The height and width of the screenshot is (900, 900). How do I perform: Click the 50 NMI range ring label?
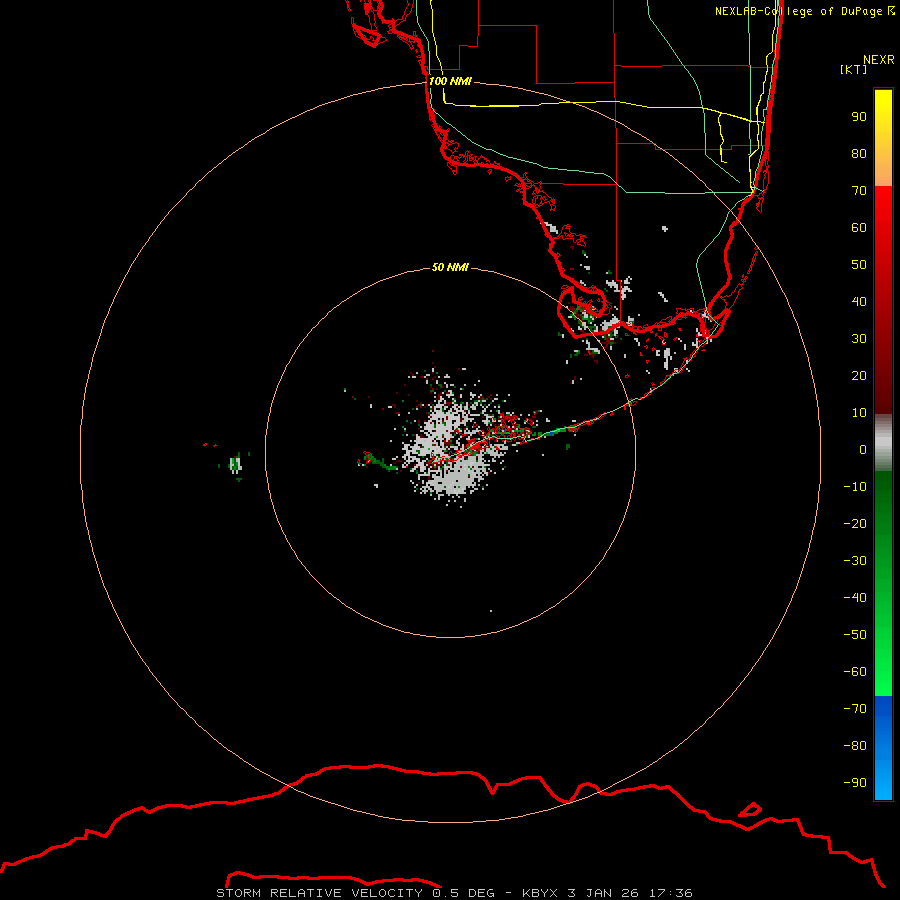click(450, 267)
